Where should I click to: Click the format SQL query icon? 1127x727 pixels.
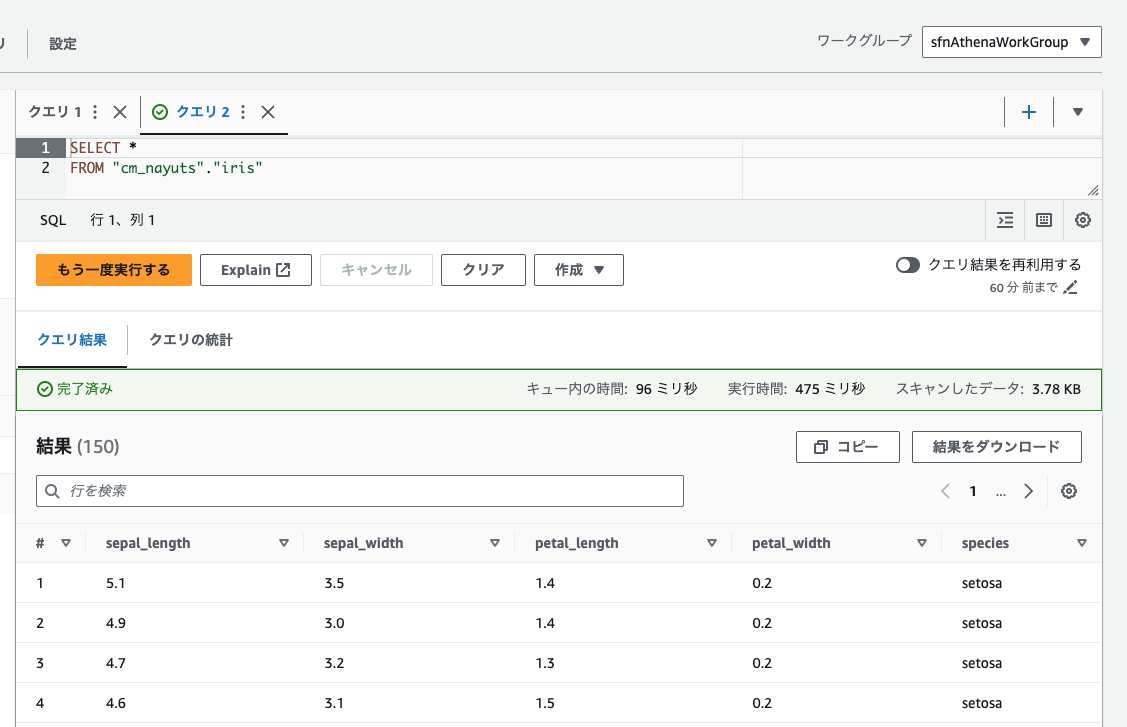(x=1005, y=219)
